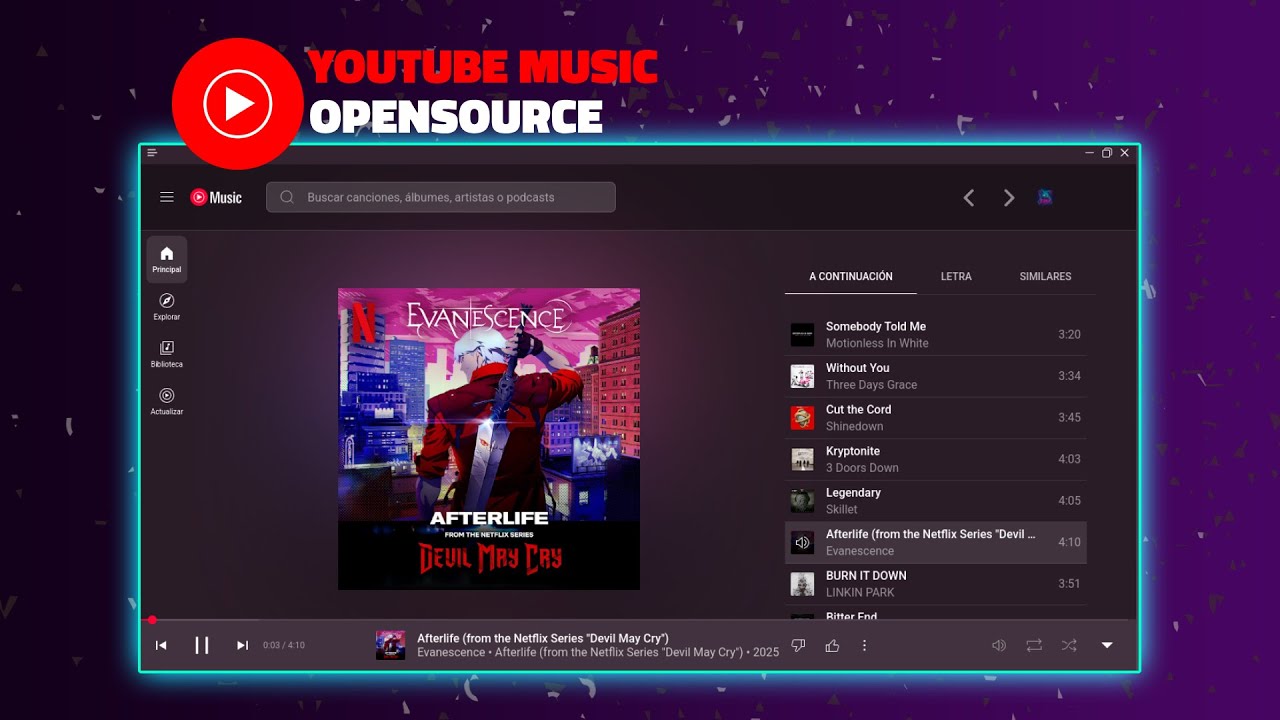This screenshot has height=720, width=1280.
Task: Click the 3:51 duration of BURN IT DOWN
Action: [x=1069, y=584]
